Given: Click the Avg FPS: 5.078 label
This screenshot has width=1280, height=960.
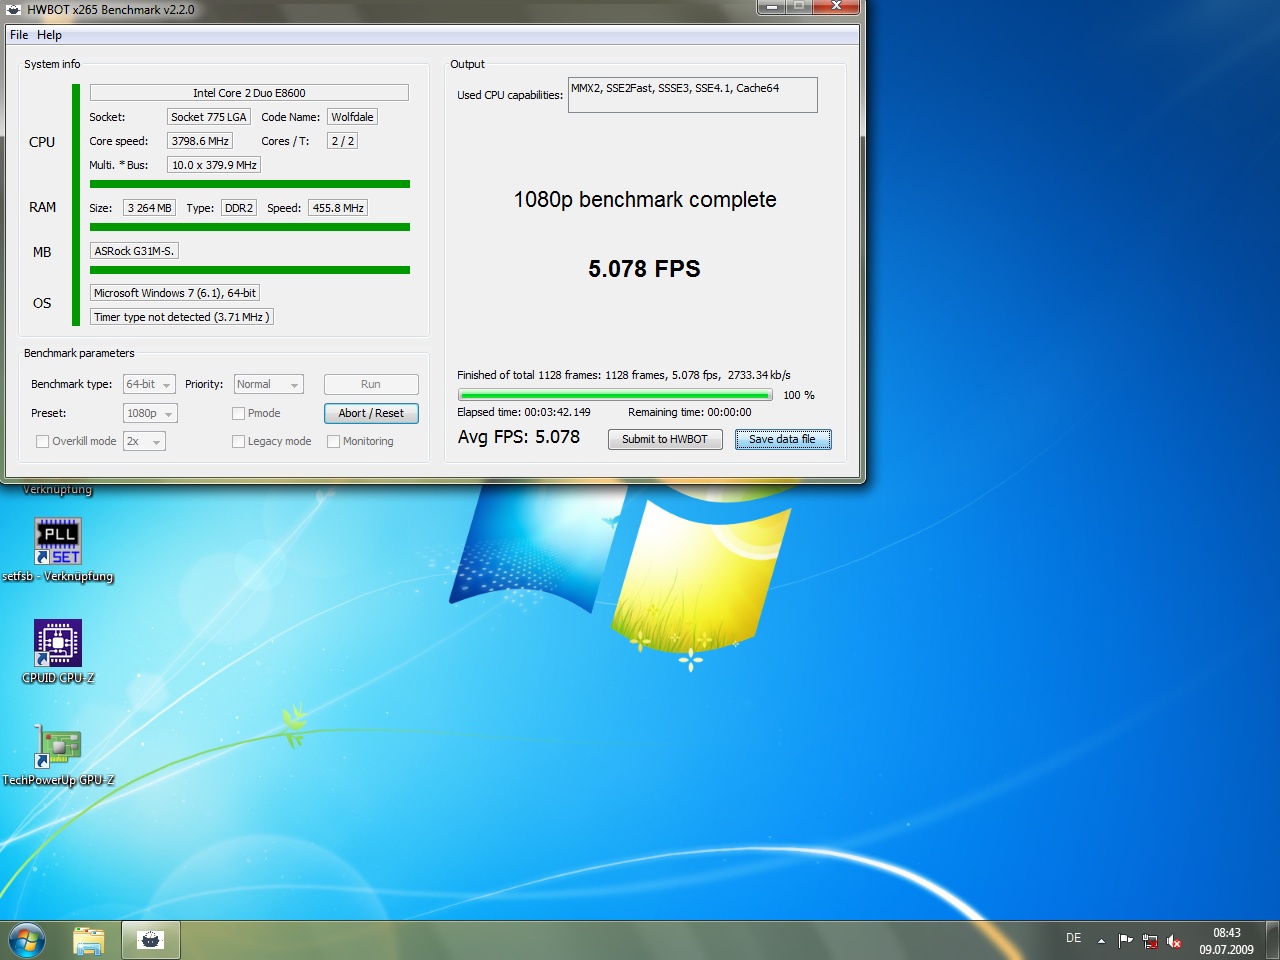Looking at the screenshot, I should [519, 437].
